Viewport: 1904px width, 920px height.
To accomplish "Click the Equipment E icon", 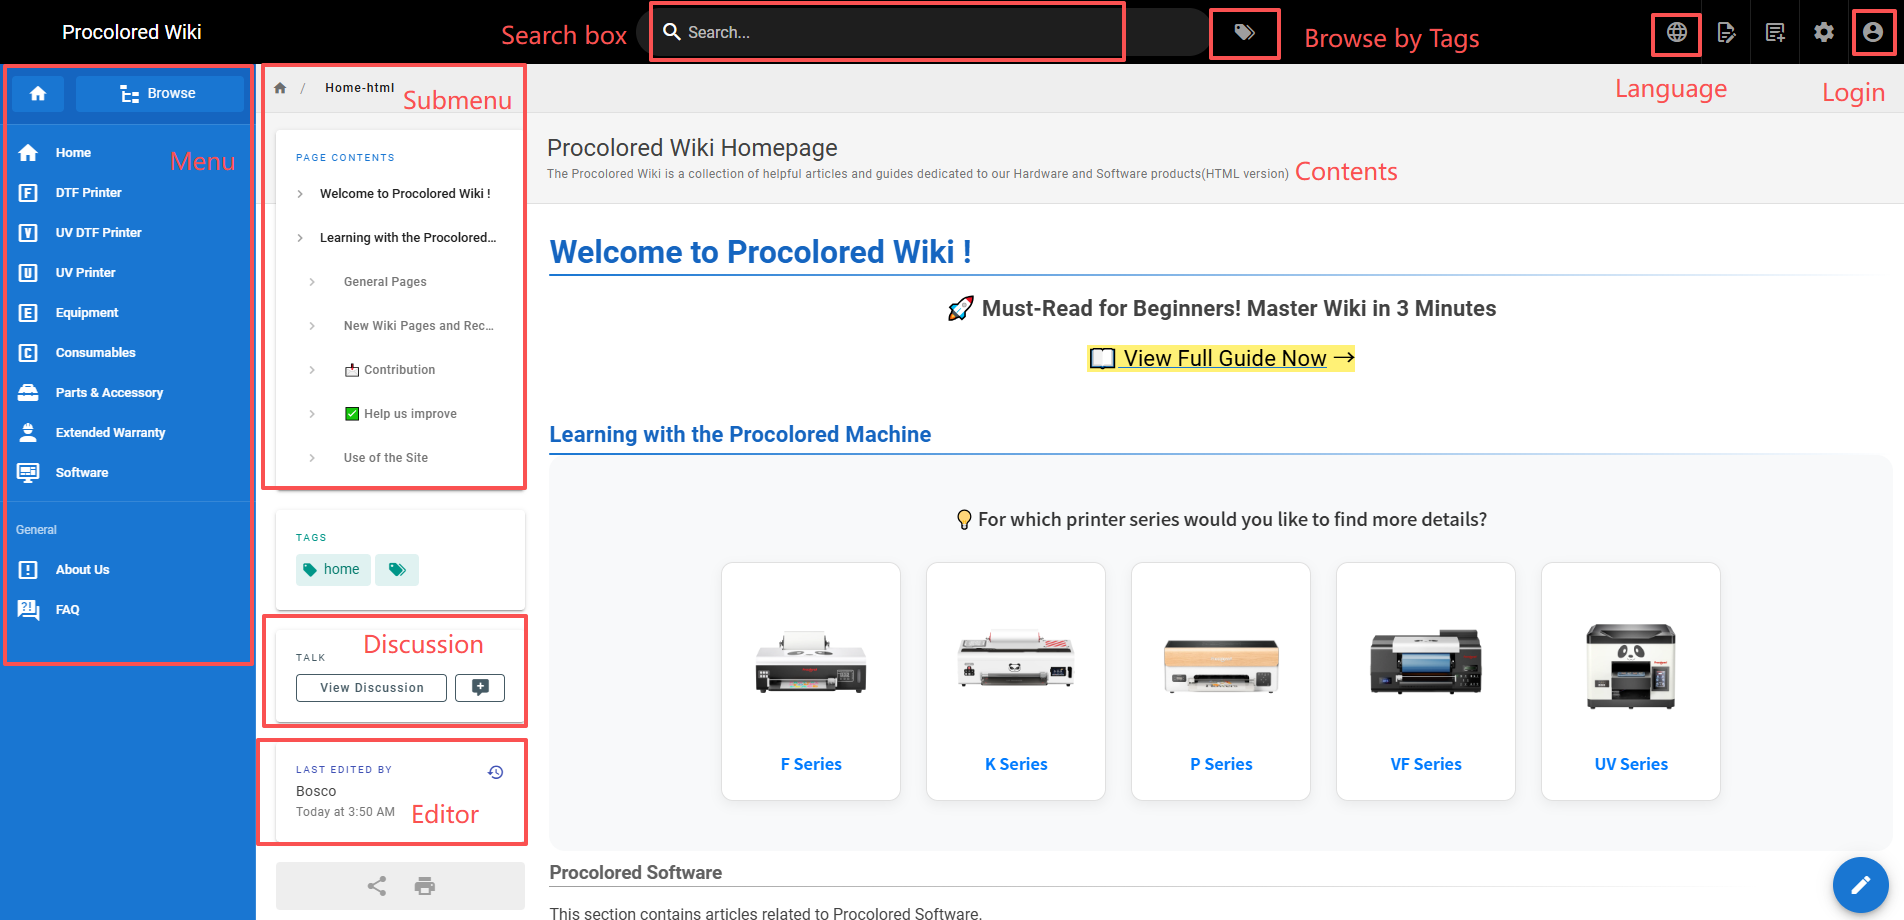I will pos(28,312).
